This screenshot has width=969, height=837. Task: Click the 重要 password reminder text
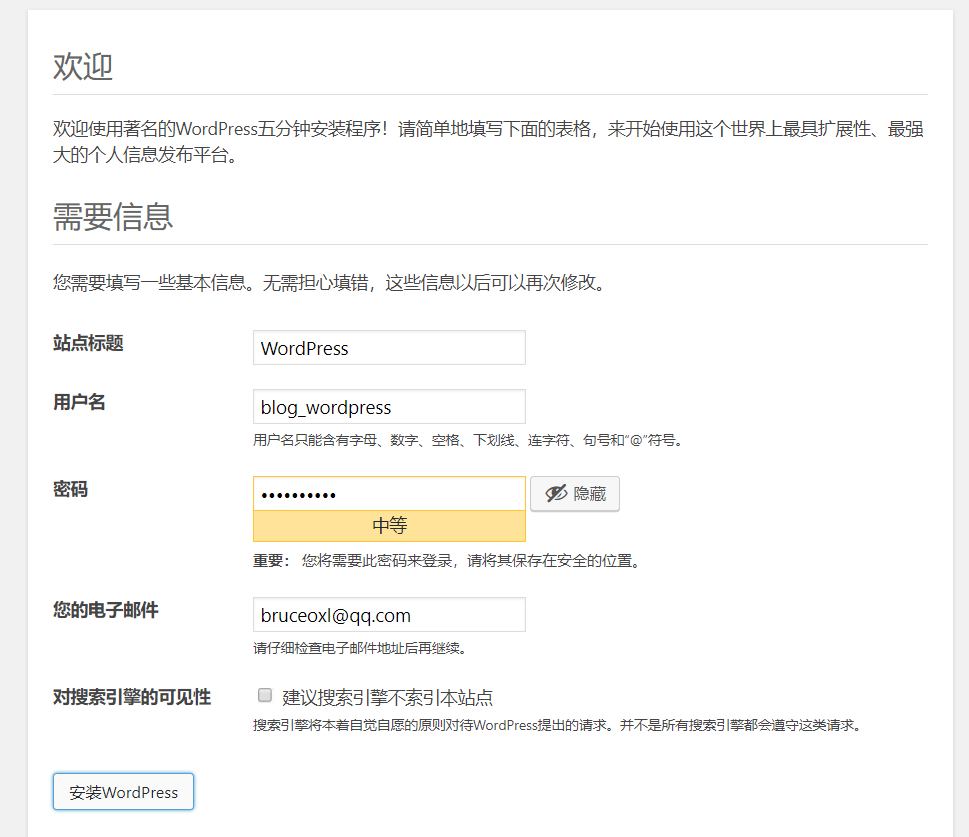click(447, 561)
